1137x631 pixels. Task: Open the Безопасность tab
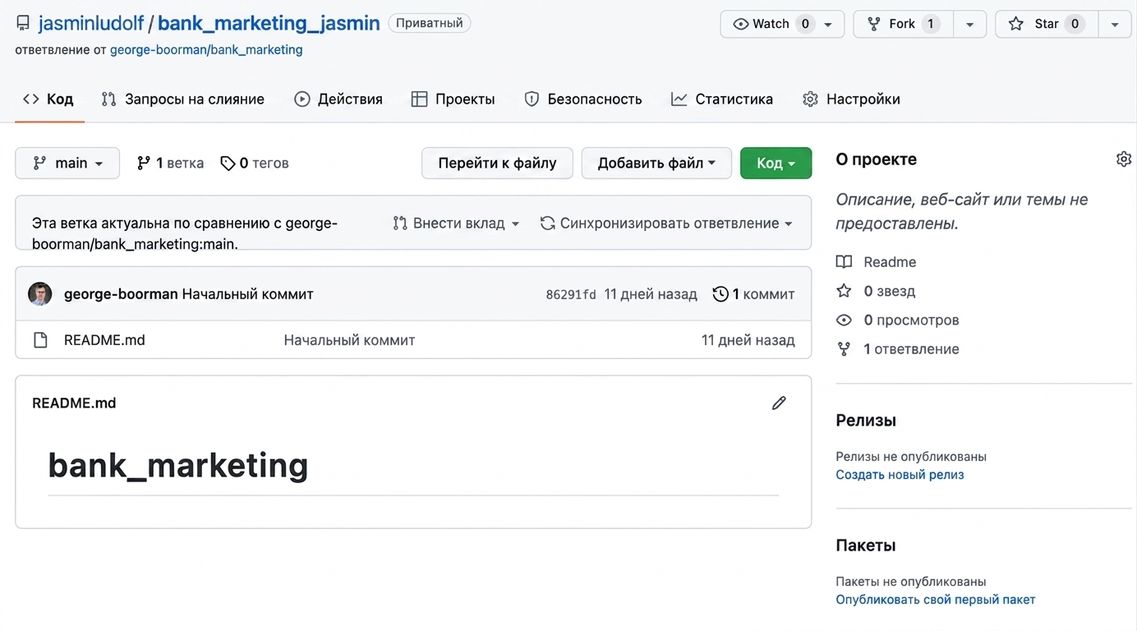point(583,99)
